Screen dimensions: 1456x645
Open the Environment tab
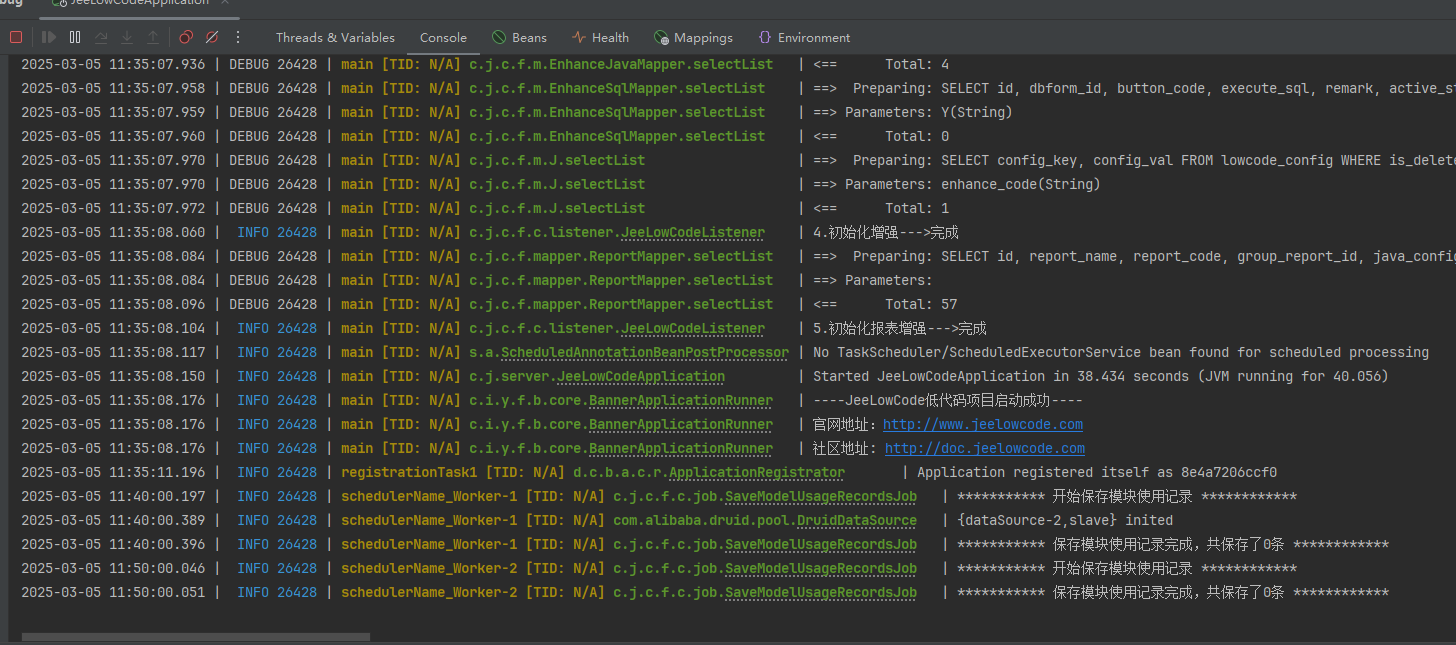tap(804, 38)
